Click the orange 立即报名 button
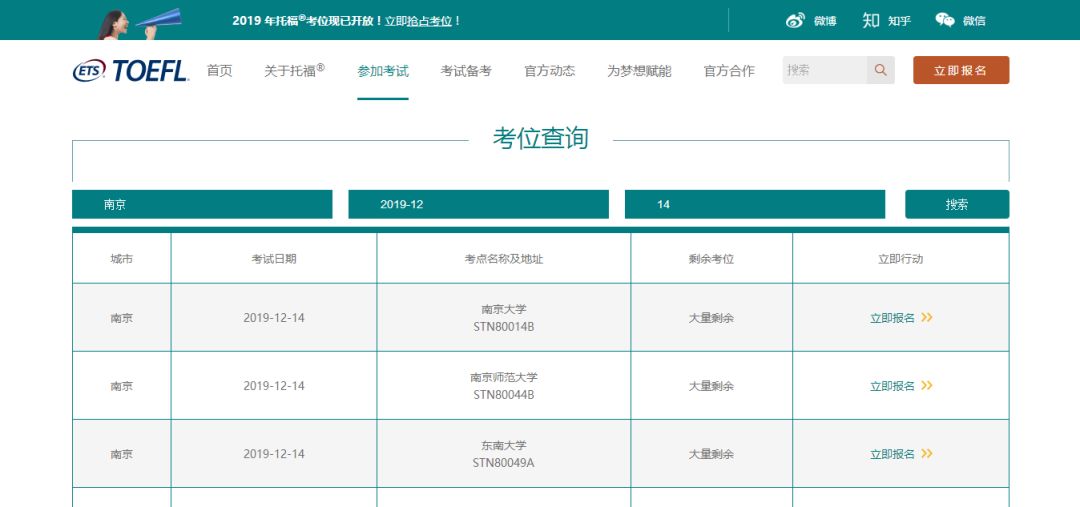1080x507 pixels. click(961, 70)
